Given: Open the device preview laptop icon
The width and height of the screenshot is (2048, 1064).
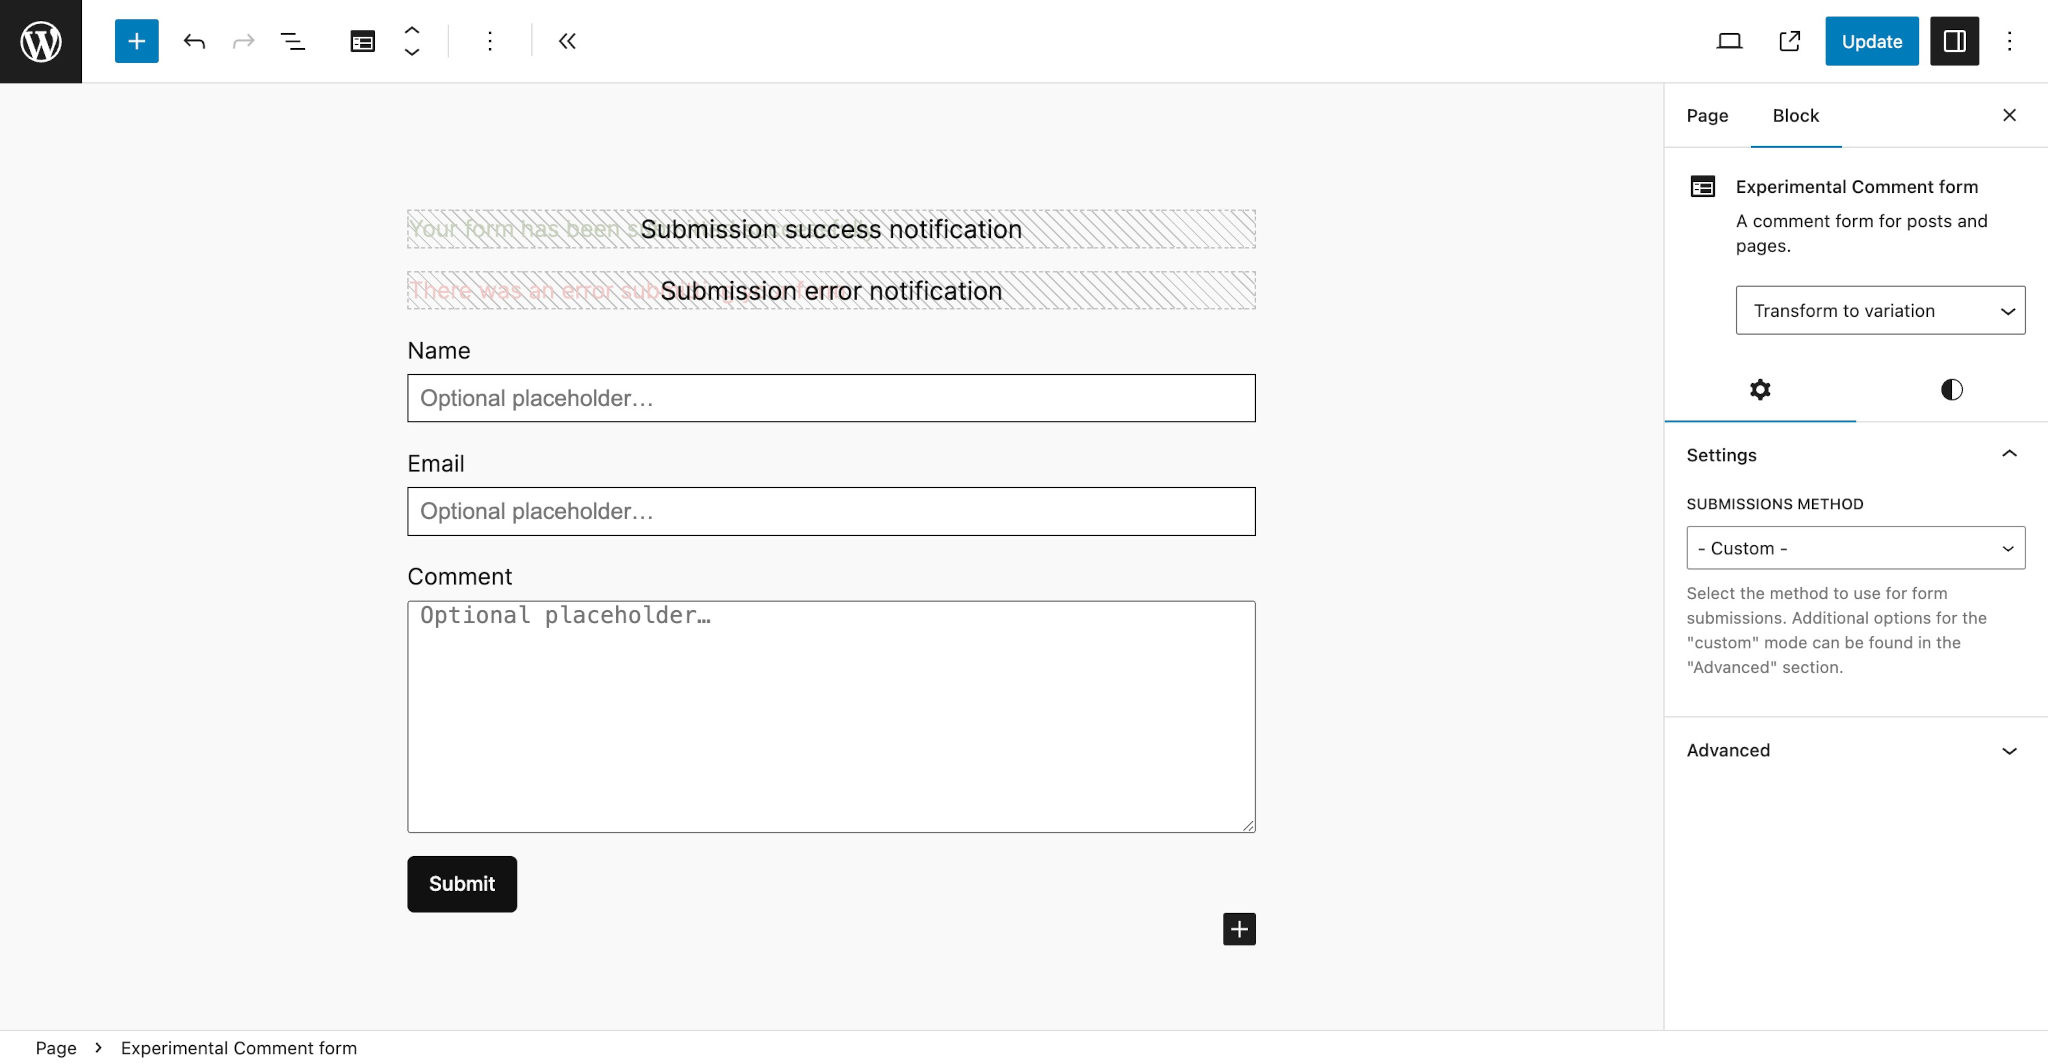Looking at the screenshot, I should (1729, 41).
